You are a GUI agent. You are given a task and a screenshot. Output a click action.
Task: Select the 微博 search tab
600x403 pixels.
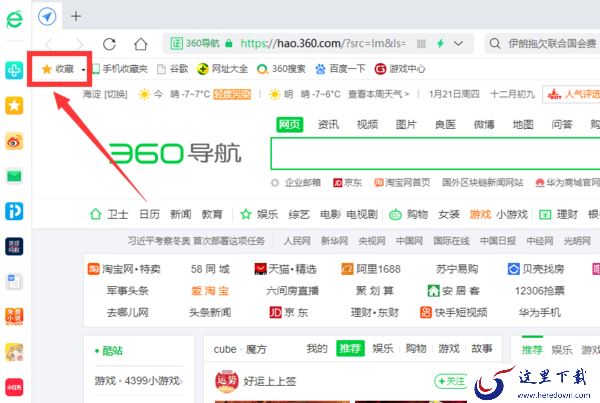(484, 124)
